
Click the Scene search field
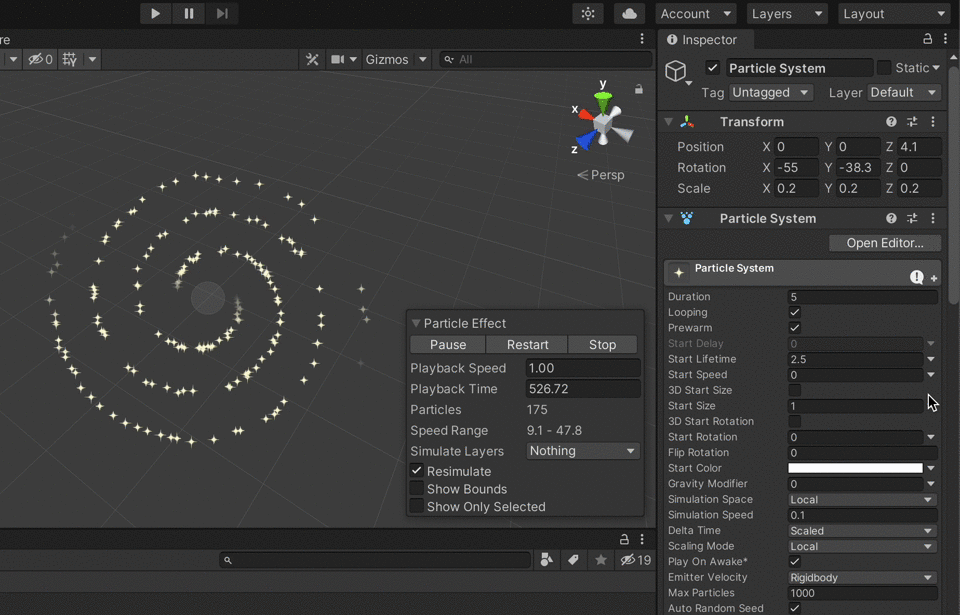click(x=545, y=59)
